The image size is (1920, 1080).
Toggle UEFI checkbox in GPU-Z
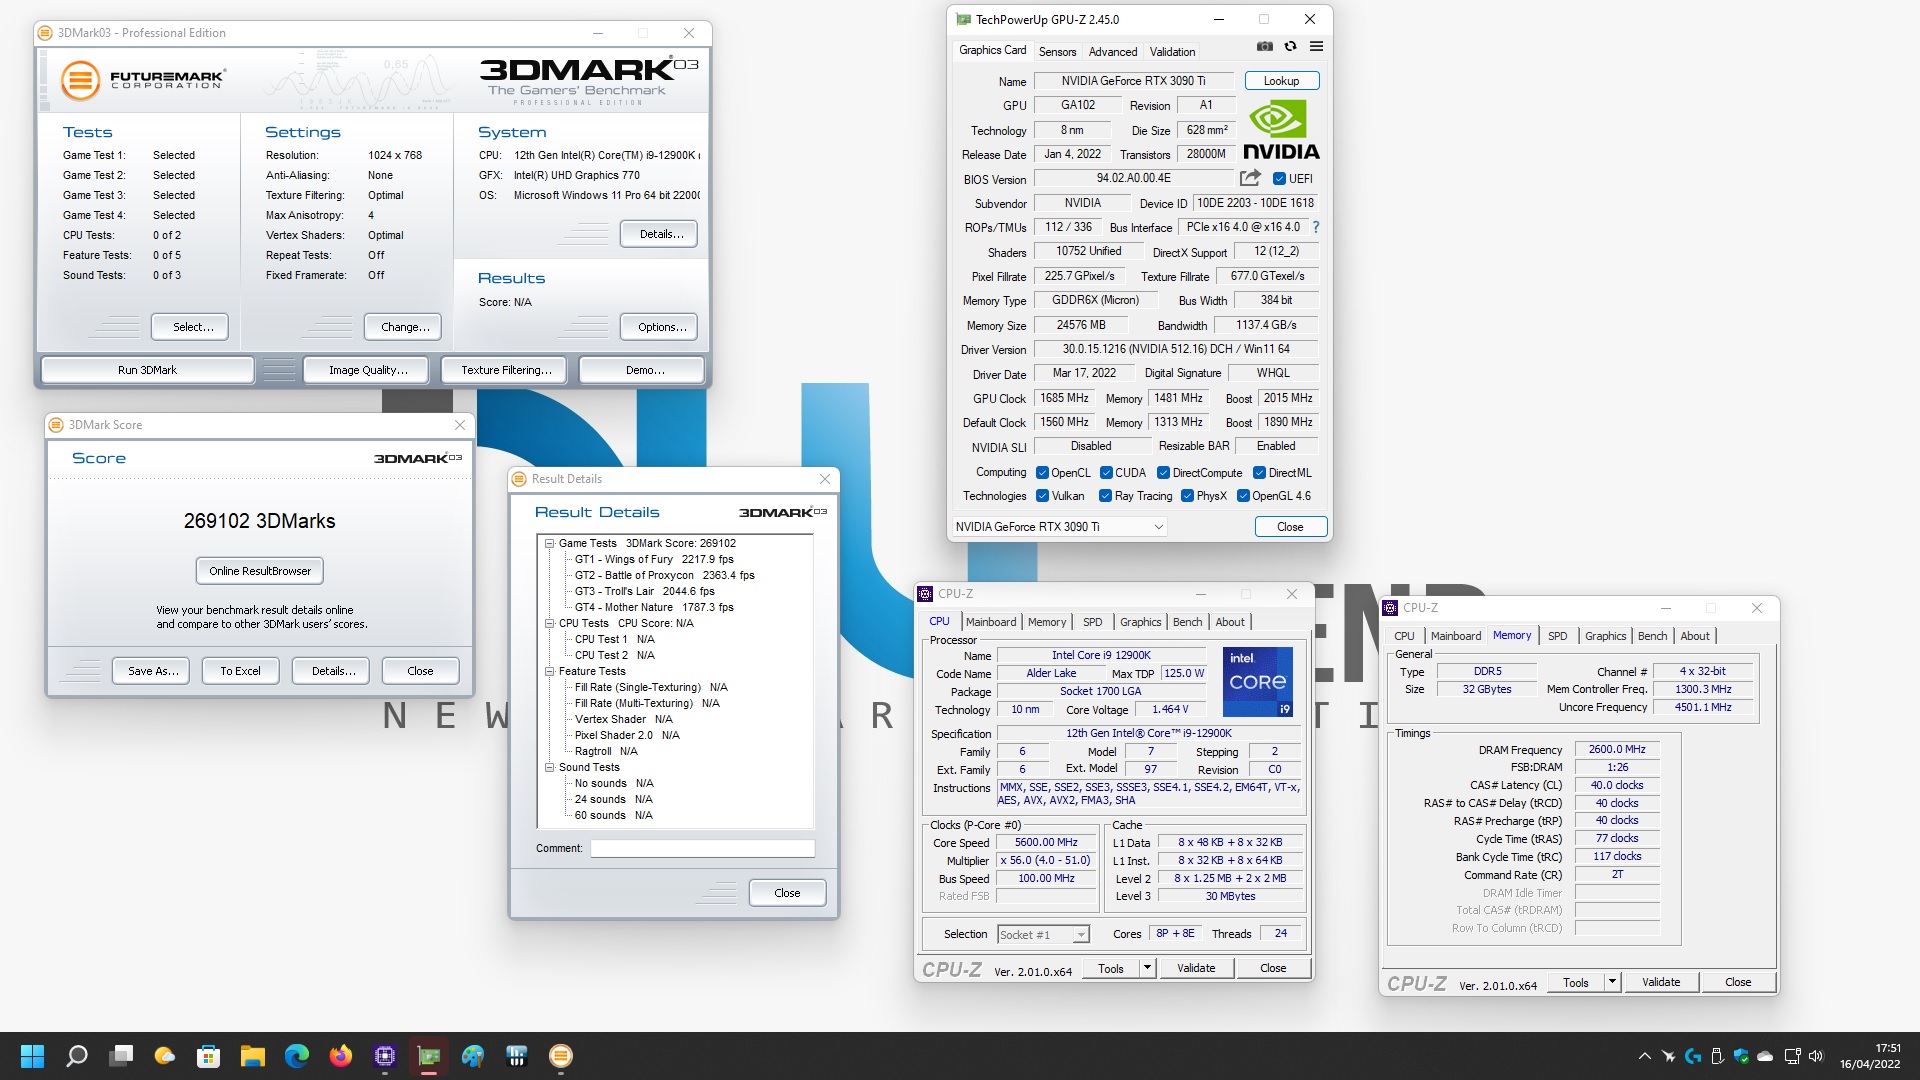[x=1279, y=179]
